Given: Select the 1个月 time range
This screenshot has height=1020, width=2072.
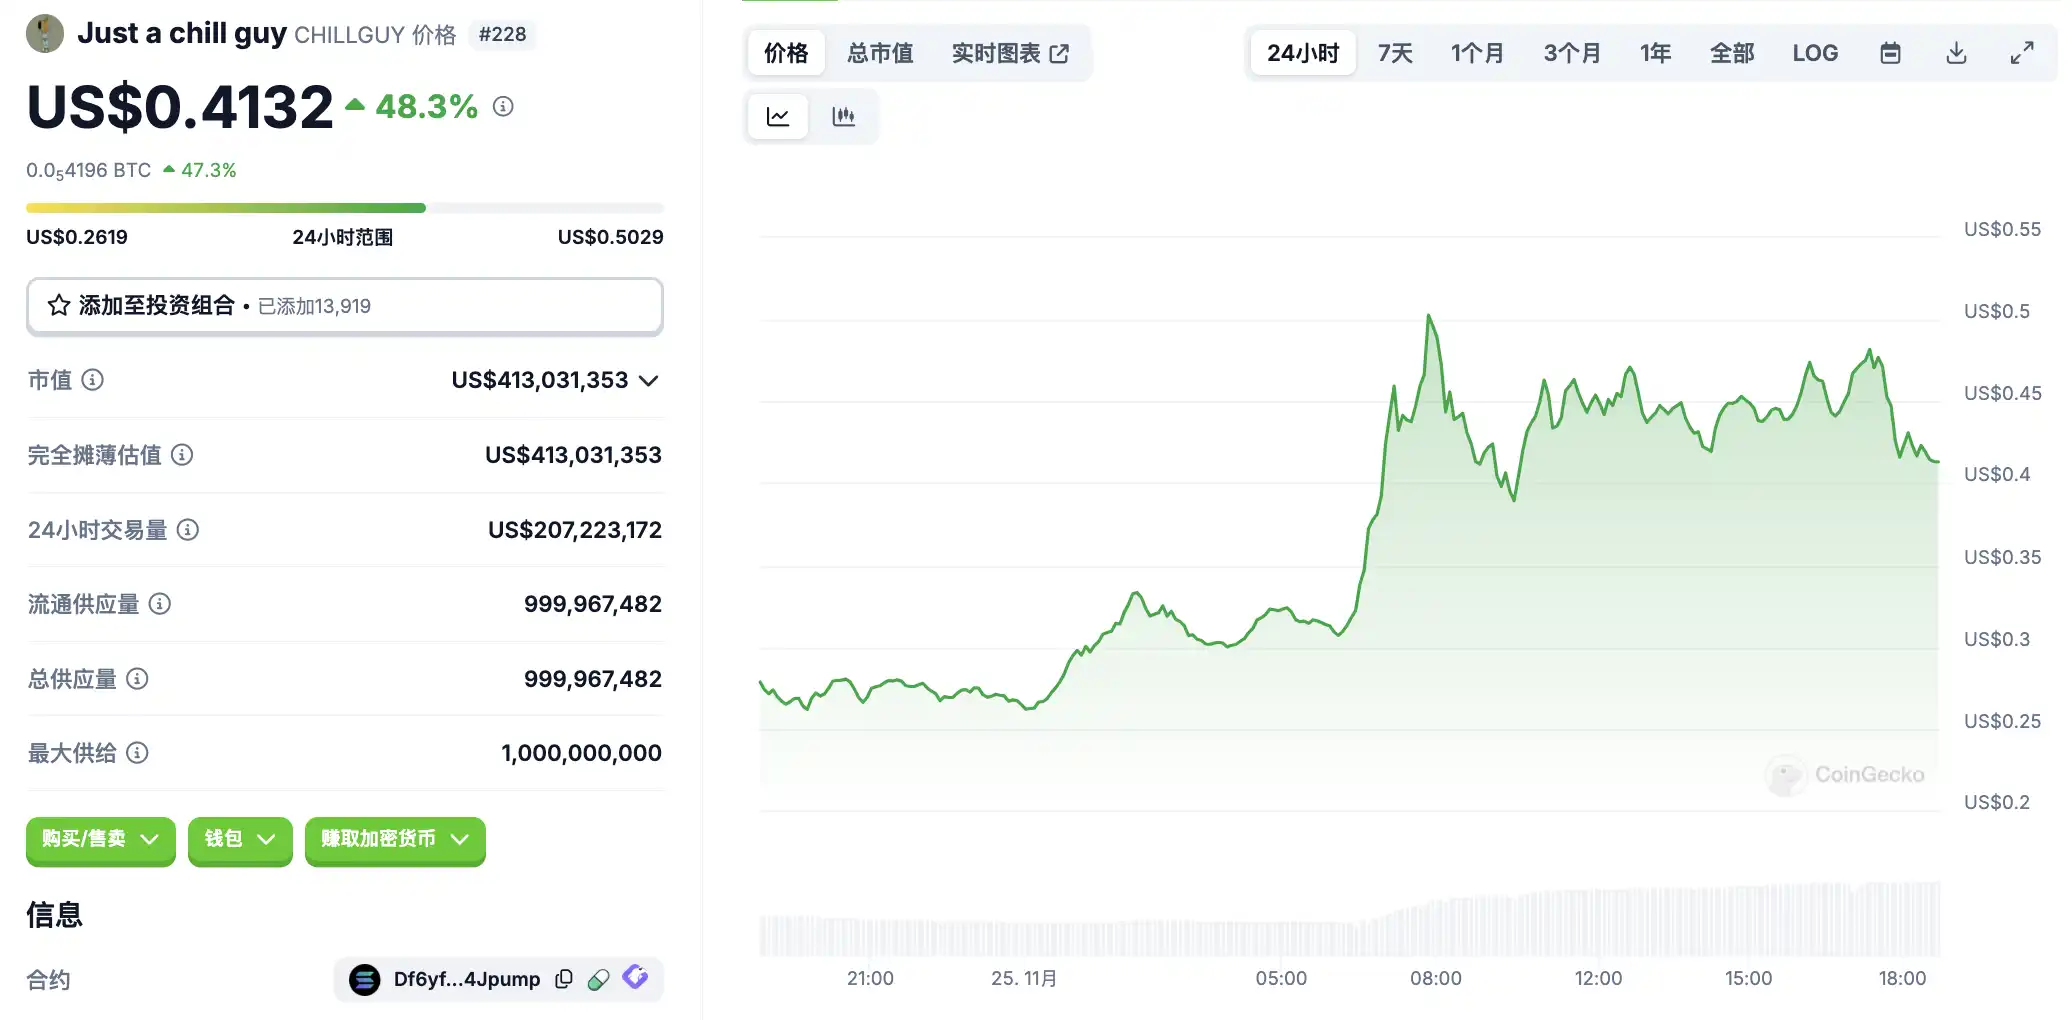Looking at the screenshot, I should (1478, 53).
